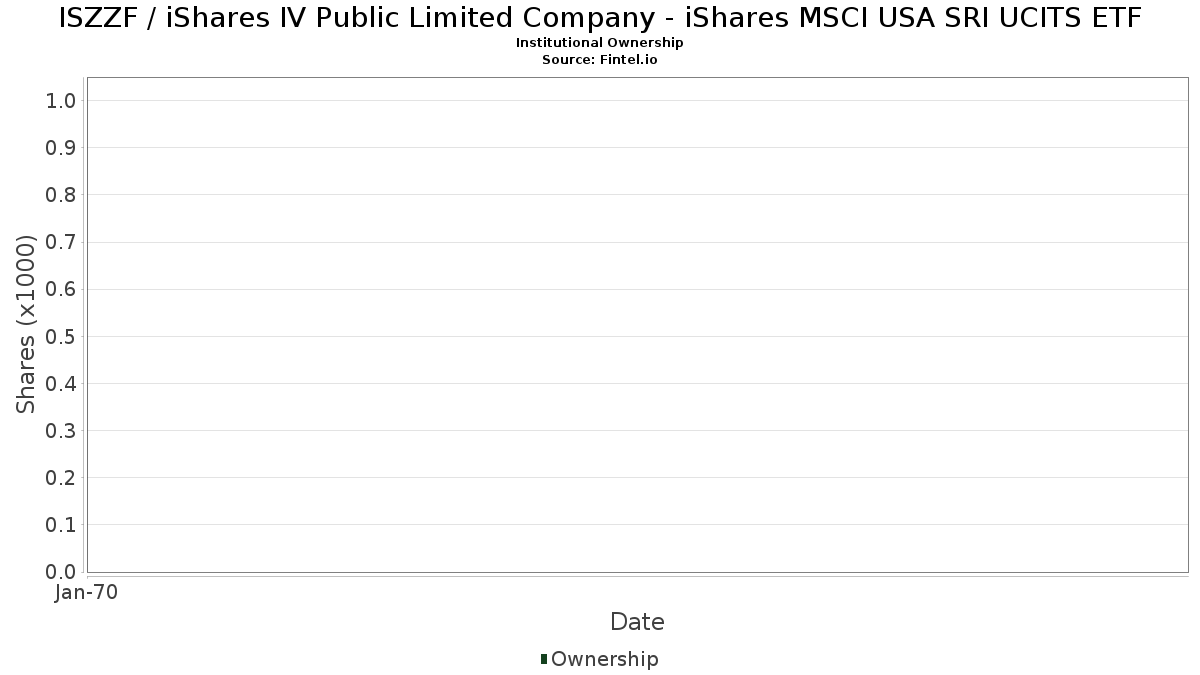The width and height of the screenshot is (1200, 675).
Task: Click the 0.5 y-axis tick label
Action: pos(61,336)
